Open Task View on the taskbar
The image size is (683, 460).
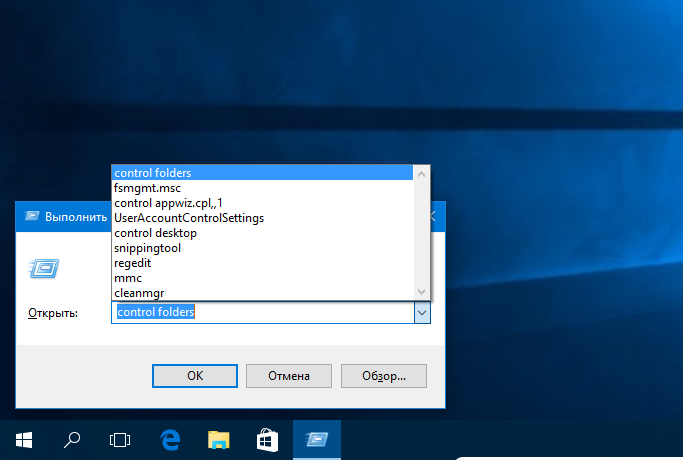pyautogui.click(x=120, y=440)
